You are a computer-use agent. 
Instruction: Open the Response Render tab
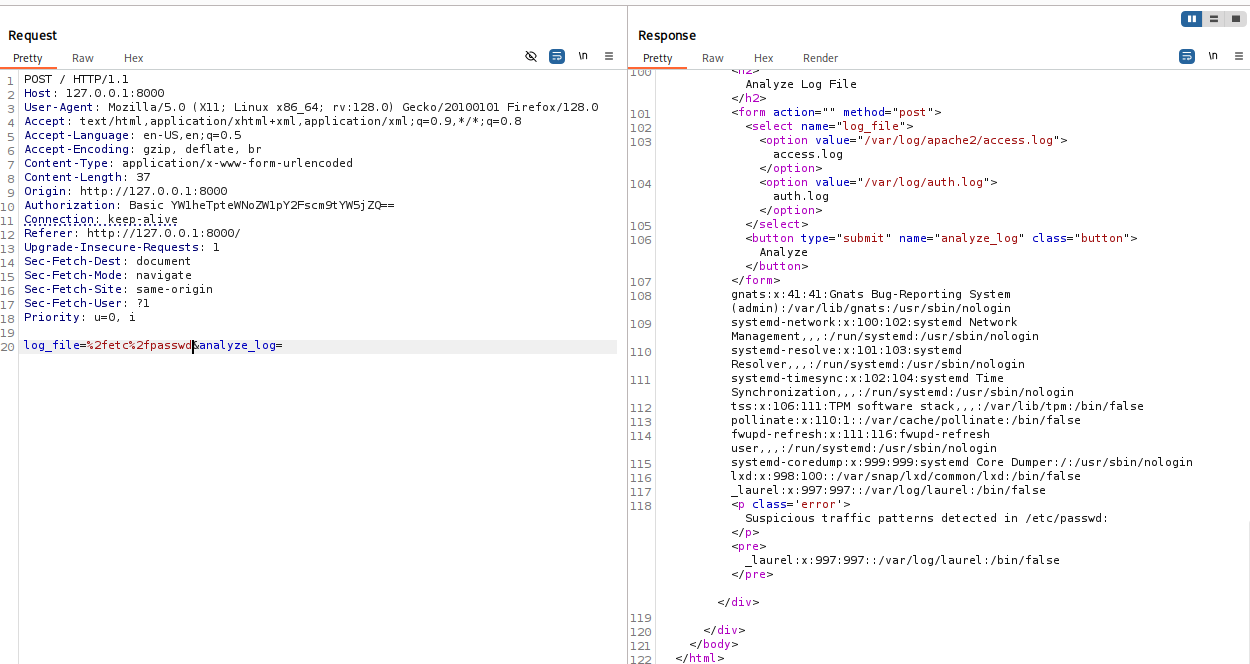(x=821, y=59)
